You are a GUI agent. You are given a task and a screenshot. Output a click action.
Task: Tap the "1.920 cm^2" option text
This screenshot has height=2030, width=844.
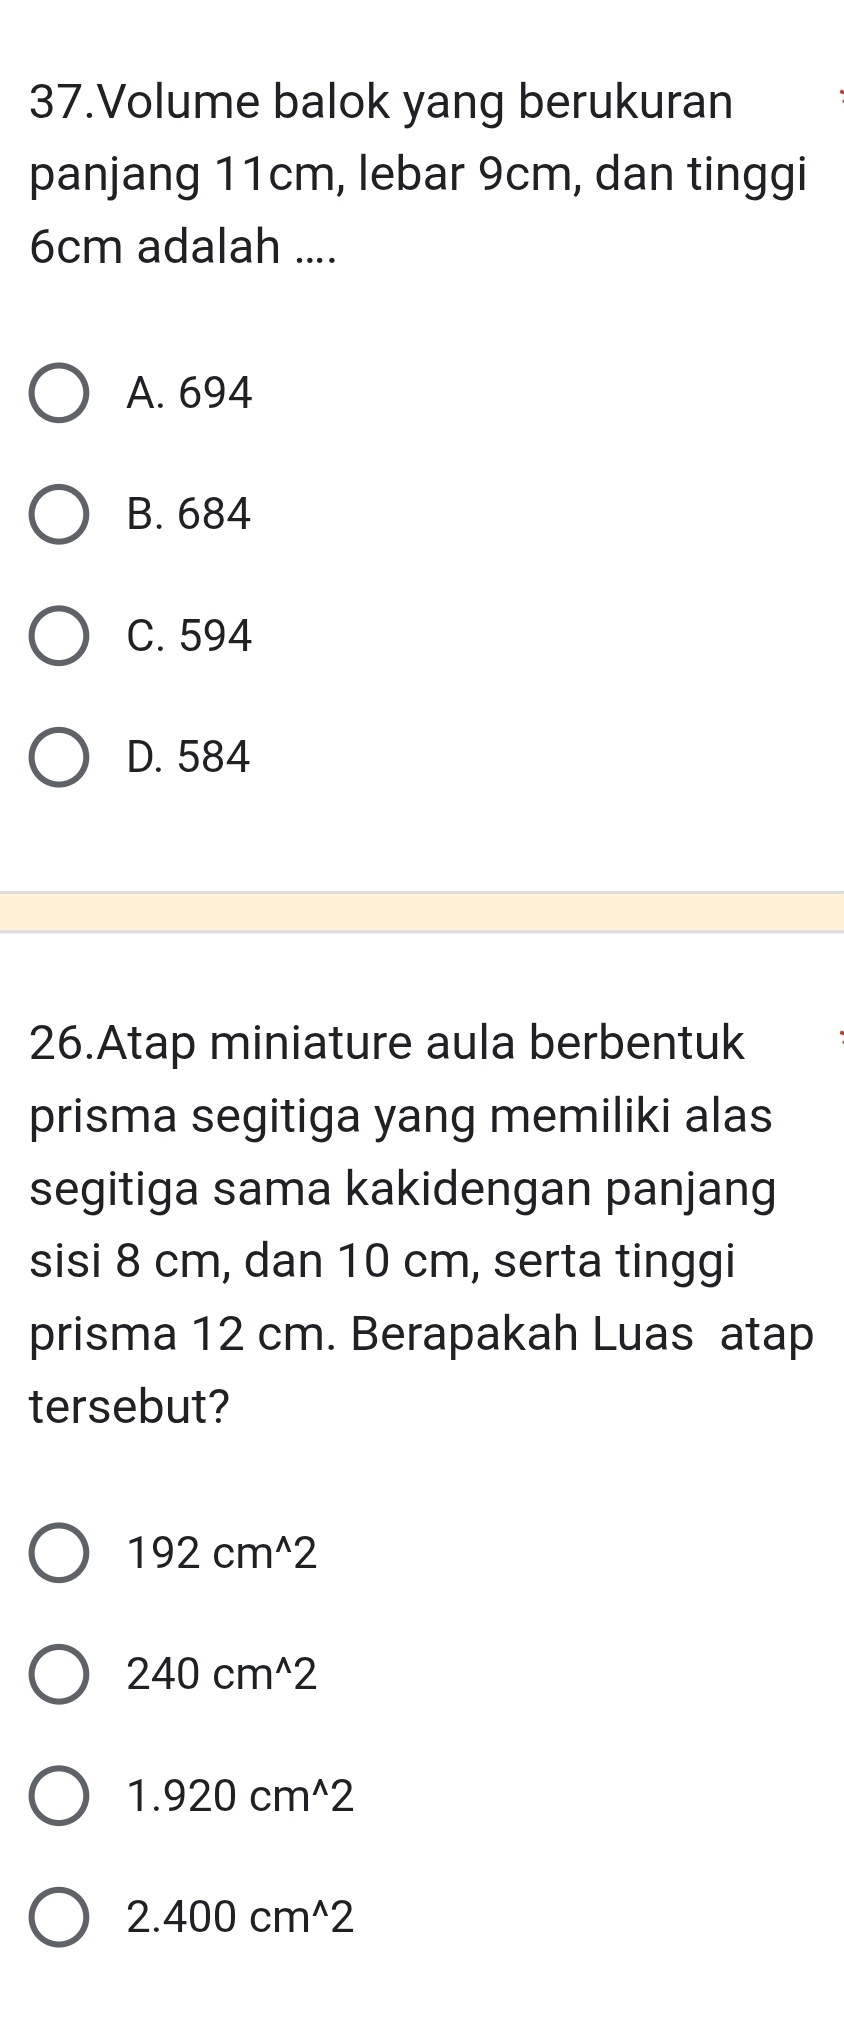point(240,1796)
